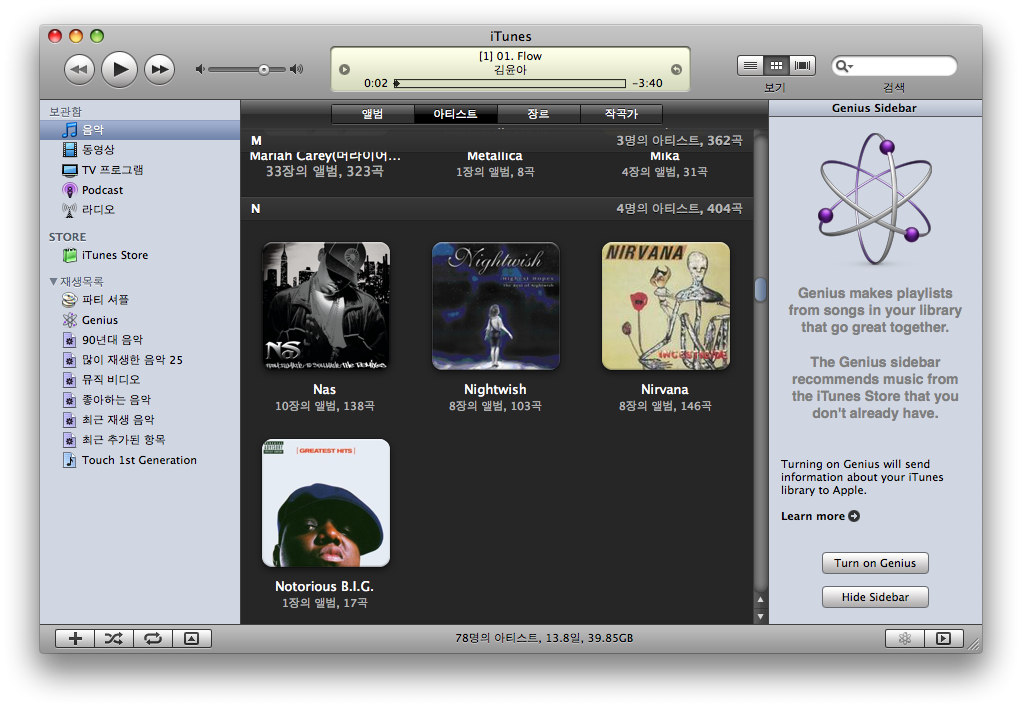Click the scrollbar thumb in artist grid
This screenshot has height=708, width=1022.
click(760, 289)
